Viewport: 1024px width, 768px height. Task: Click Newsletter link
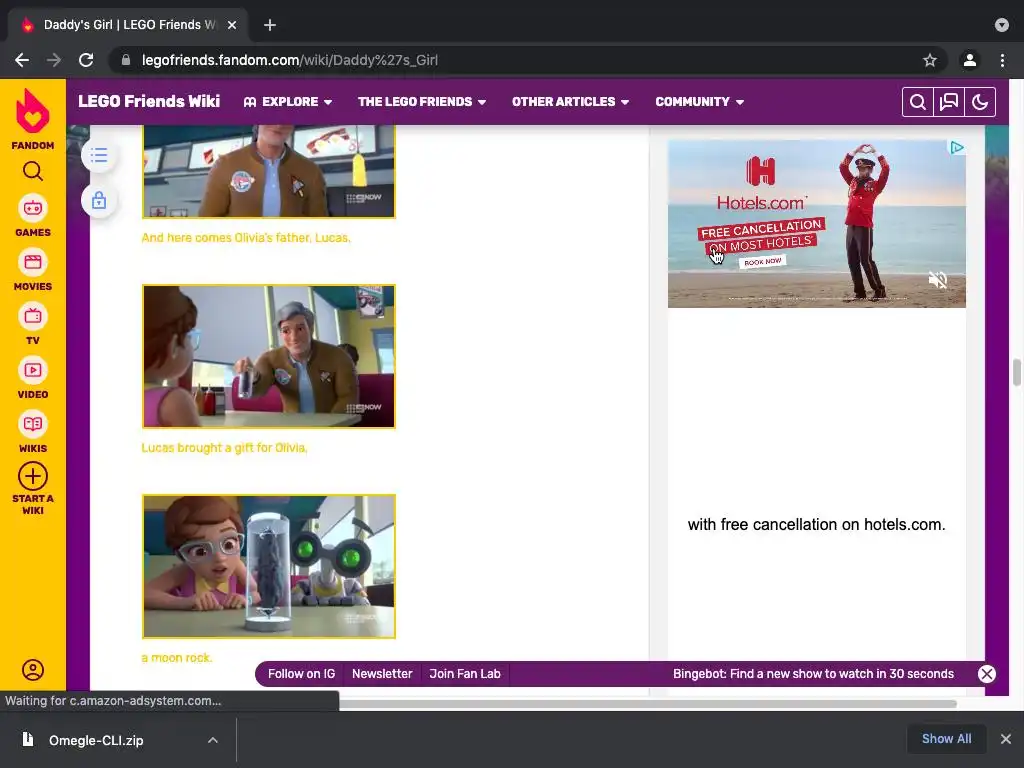point(382,674)
